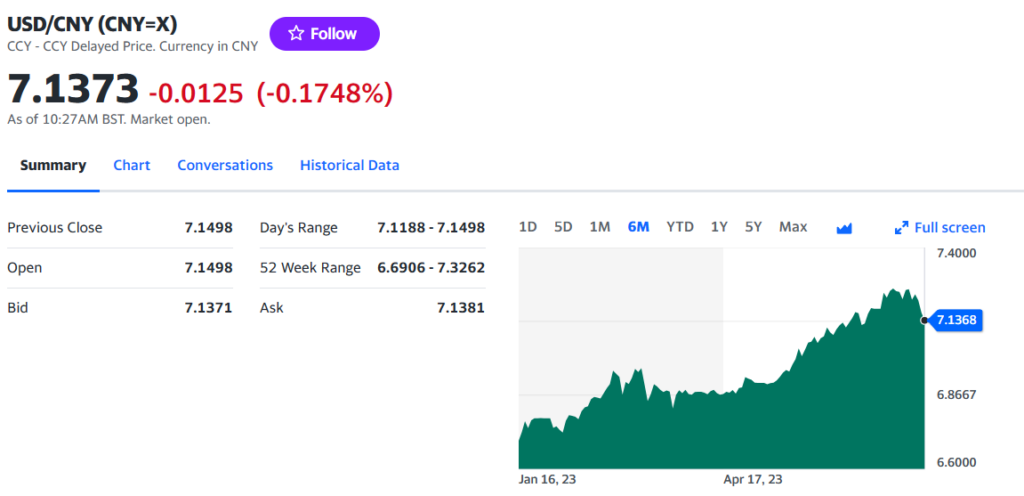Viewport: 1024px width, 496px height.
Task: Follow the USD/CNY currency pair
Action: coord(324,34)
